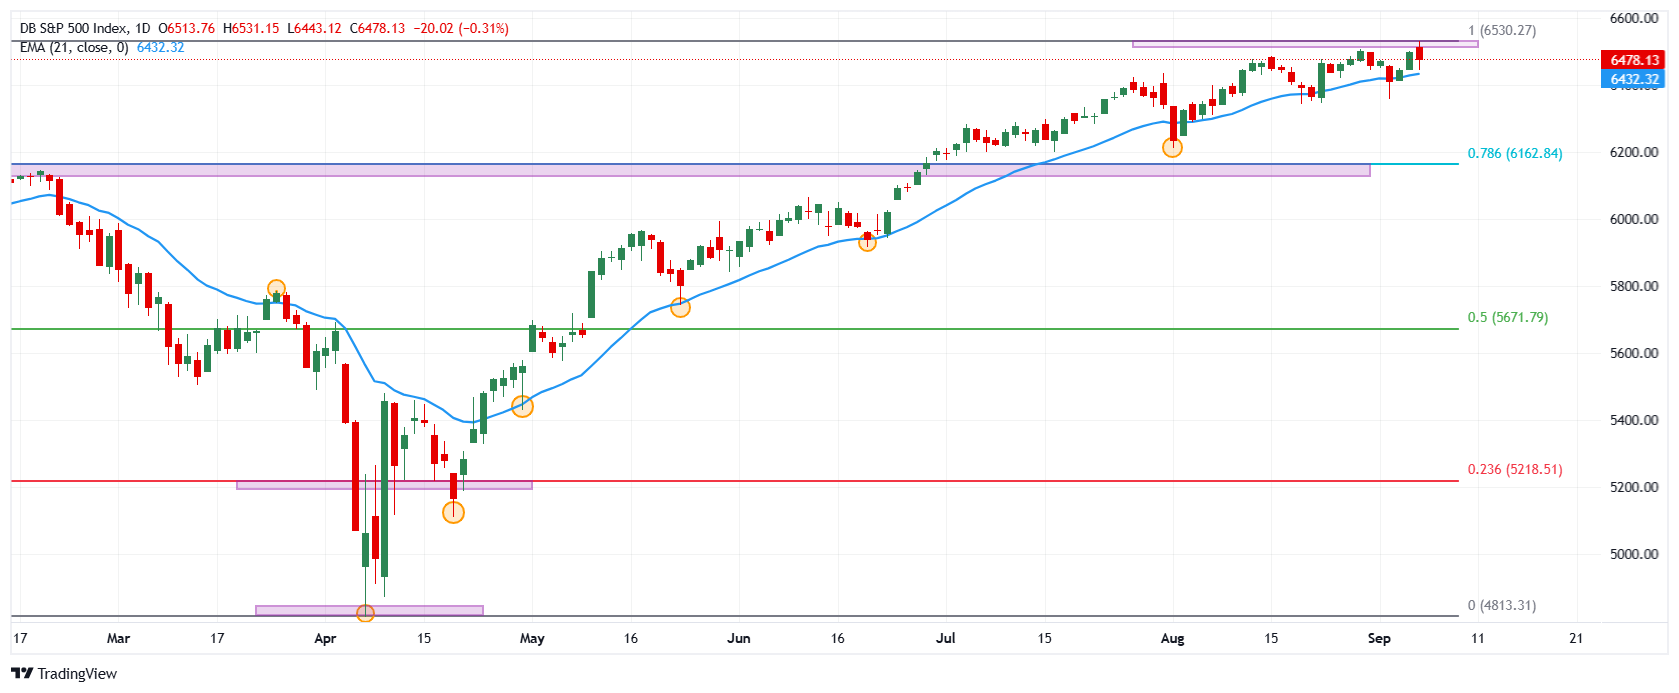Select the red 6478.13 current price label

pyautogui.click(x=1634, y=60)
